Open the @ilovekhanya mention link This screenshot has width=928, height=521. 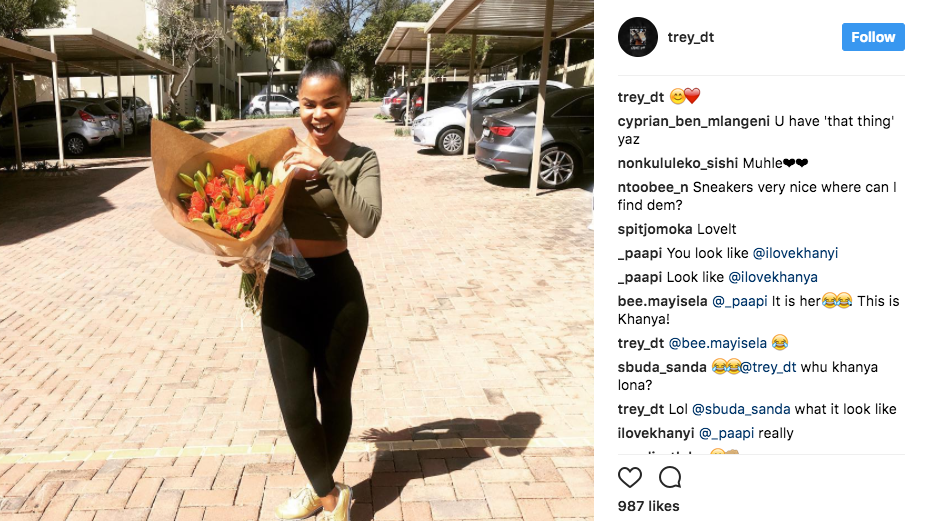pyautogui.click(x=772, y=277)
